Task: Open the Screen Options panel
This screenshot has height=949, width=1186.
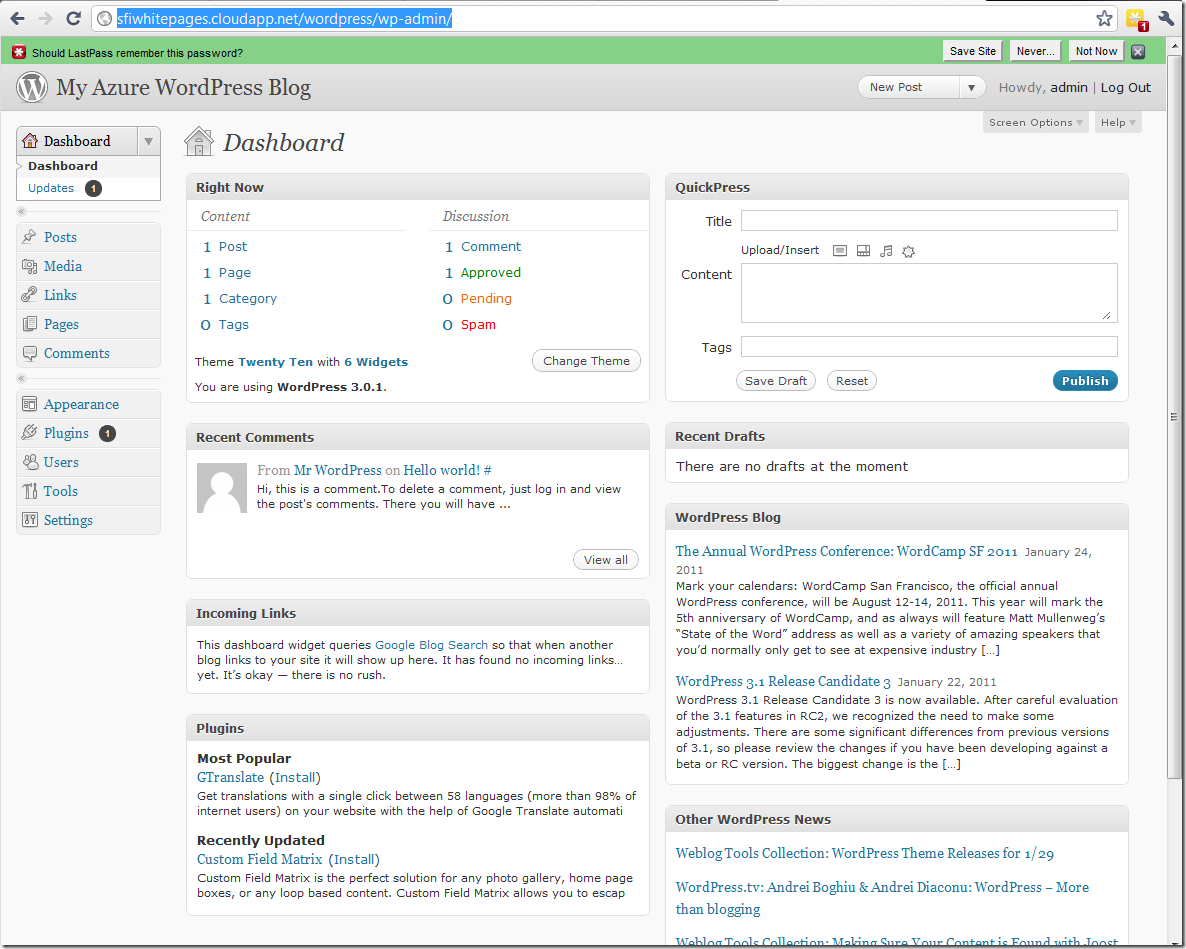Action: click(1035, 123)
